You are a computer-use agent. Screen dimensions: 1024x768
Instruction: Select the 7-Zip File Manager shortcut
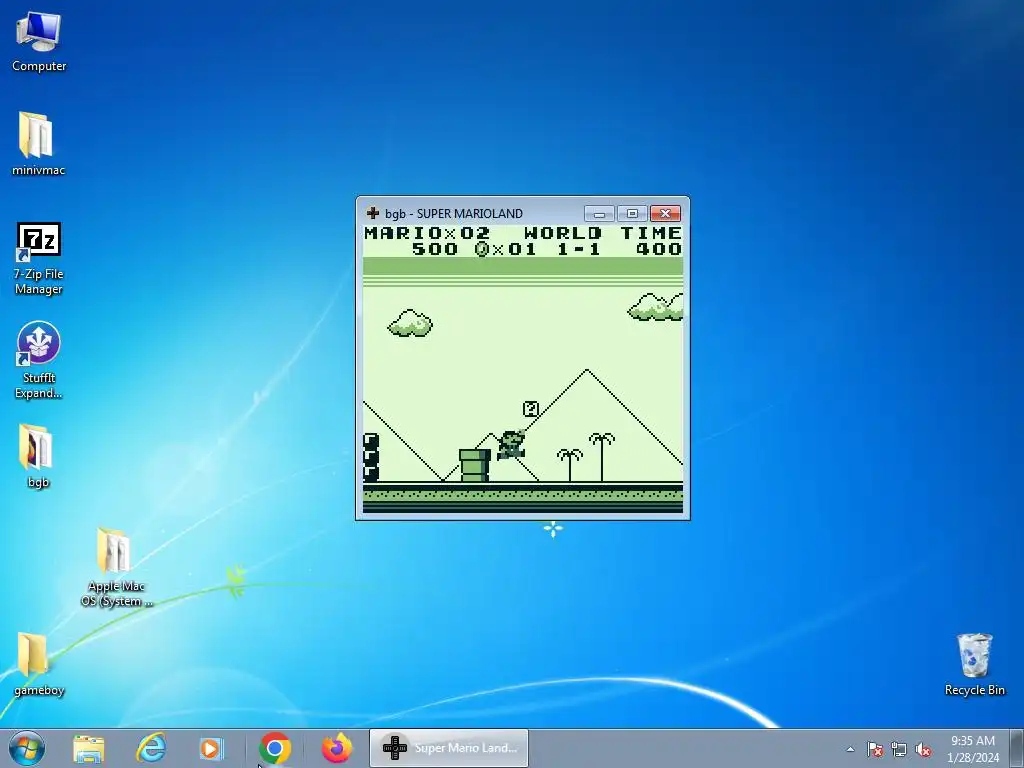coord(39,259)
